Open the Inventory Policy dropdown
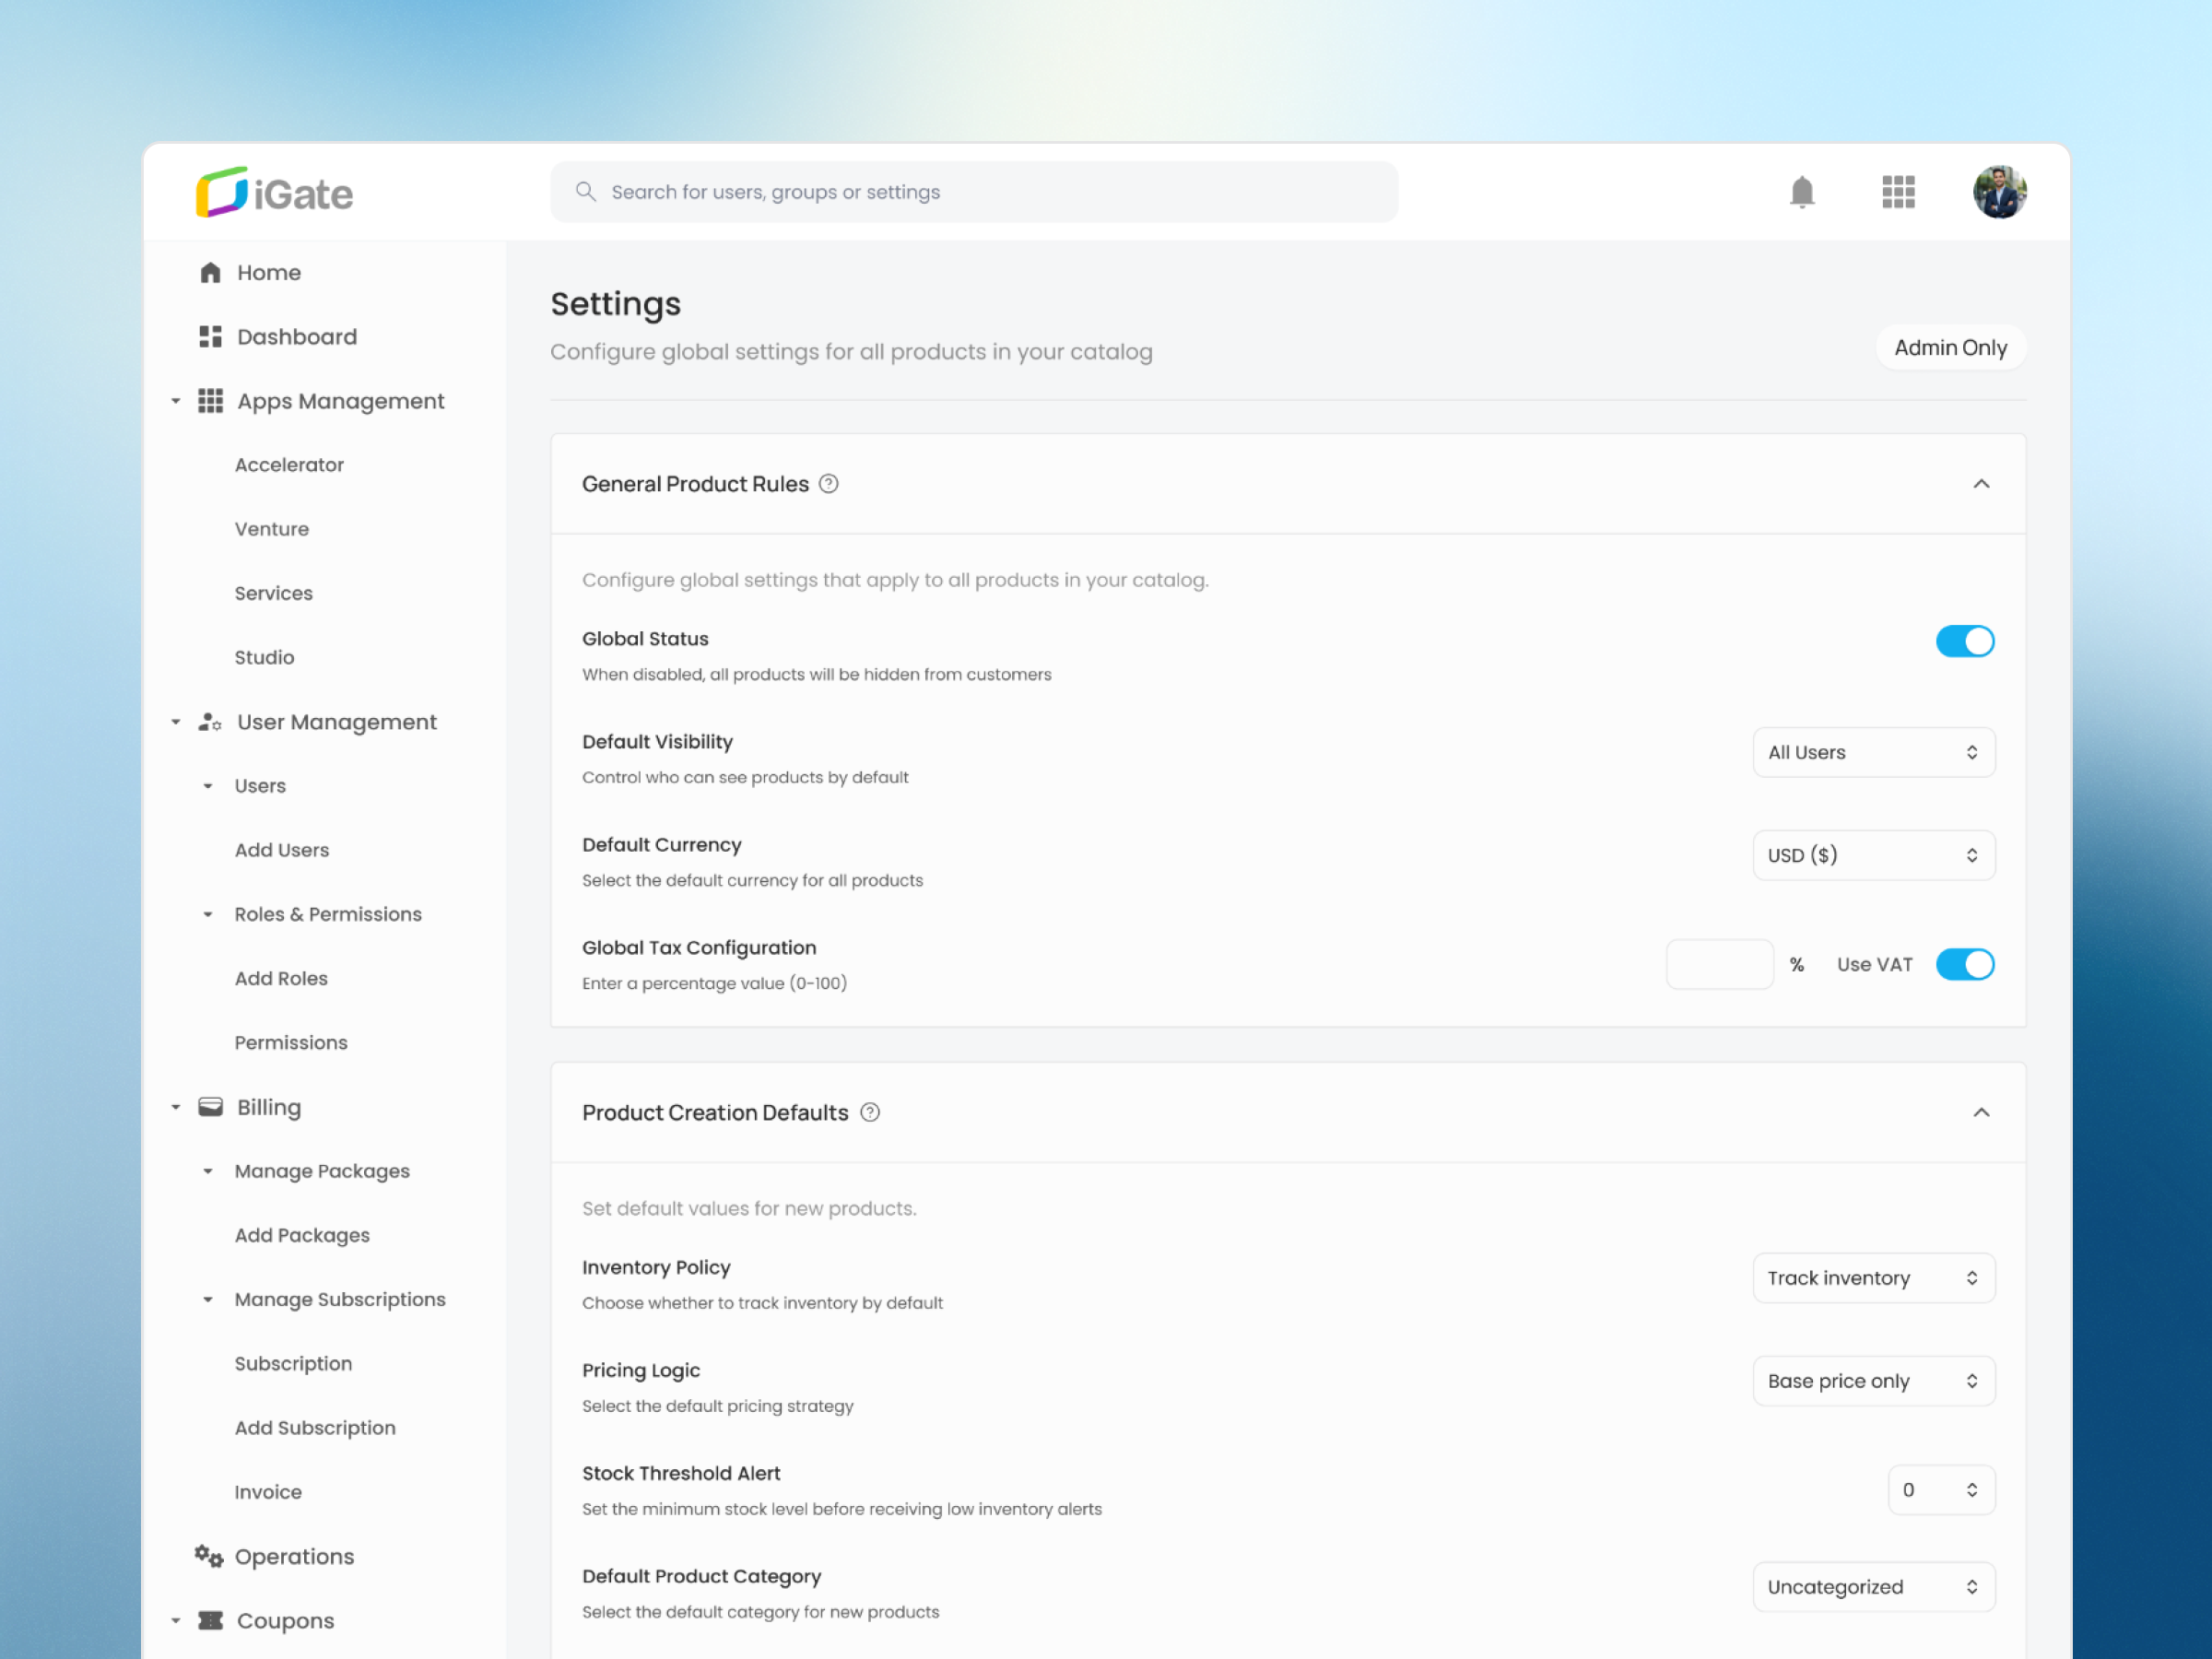2212x1659 pixels. 1873,1277
